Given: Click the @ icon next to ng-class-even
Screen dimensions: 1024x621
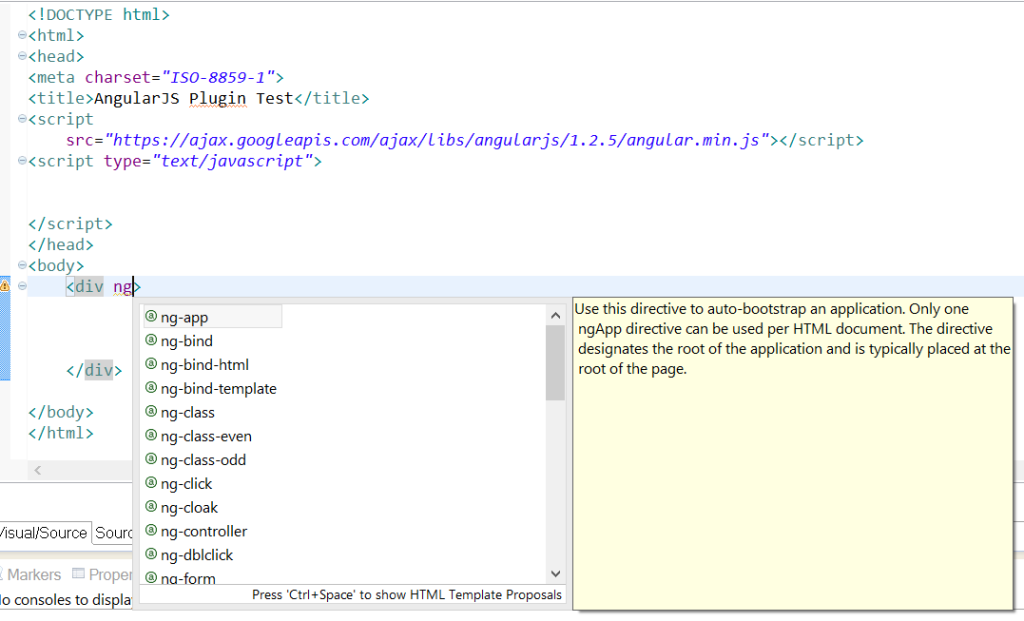Looking at the screenshot, I should (152, 436).
